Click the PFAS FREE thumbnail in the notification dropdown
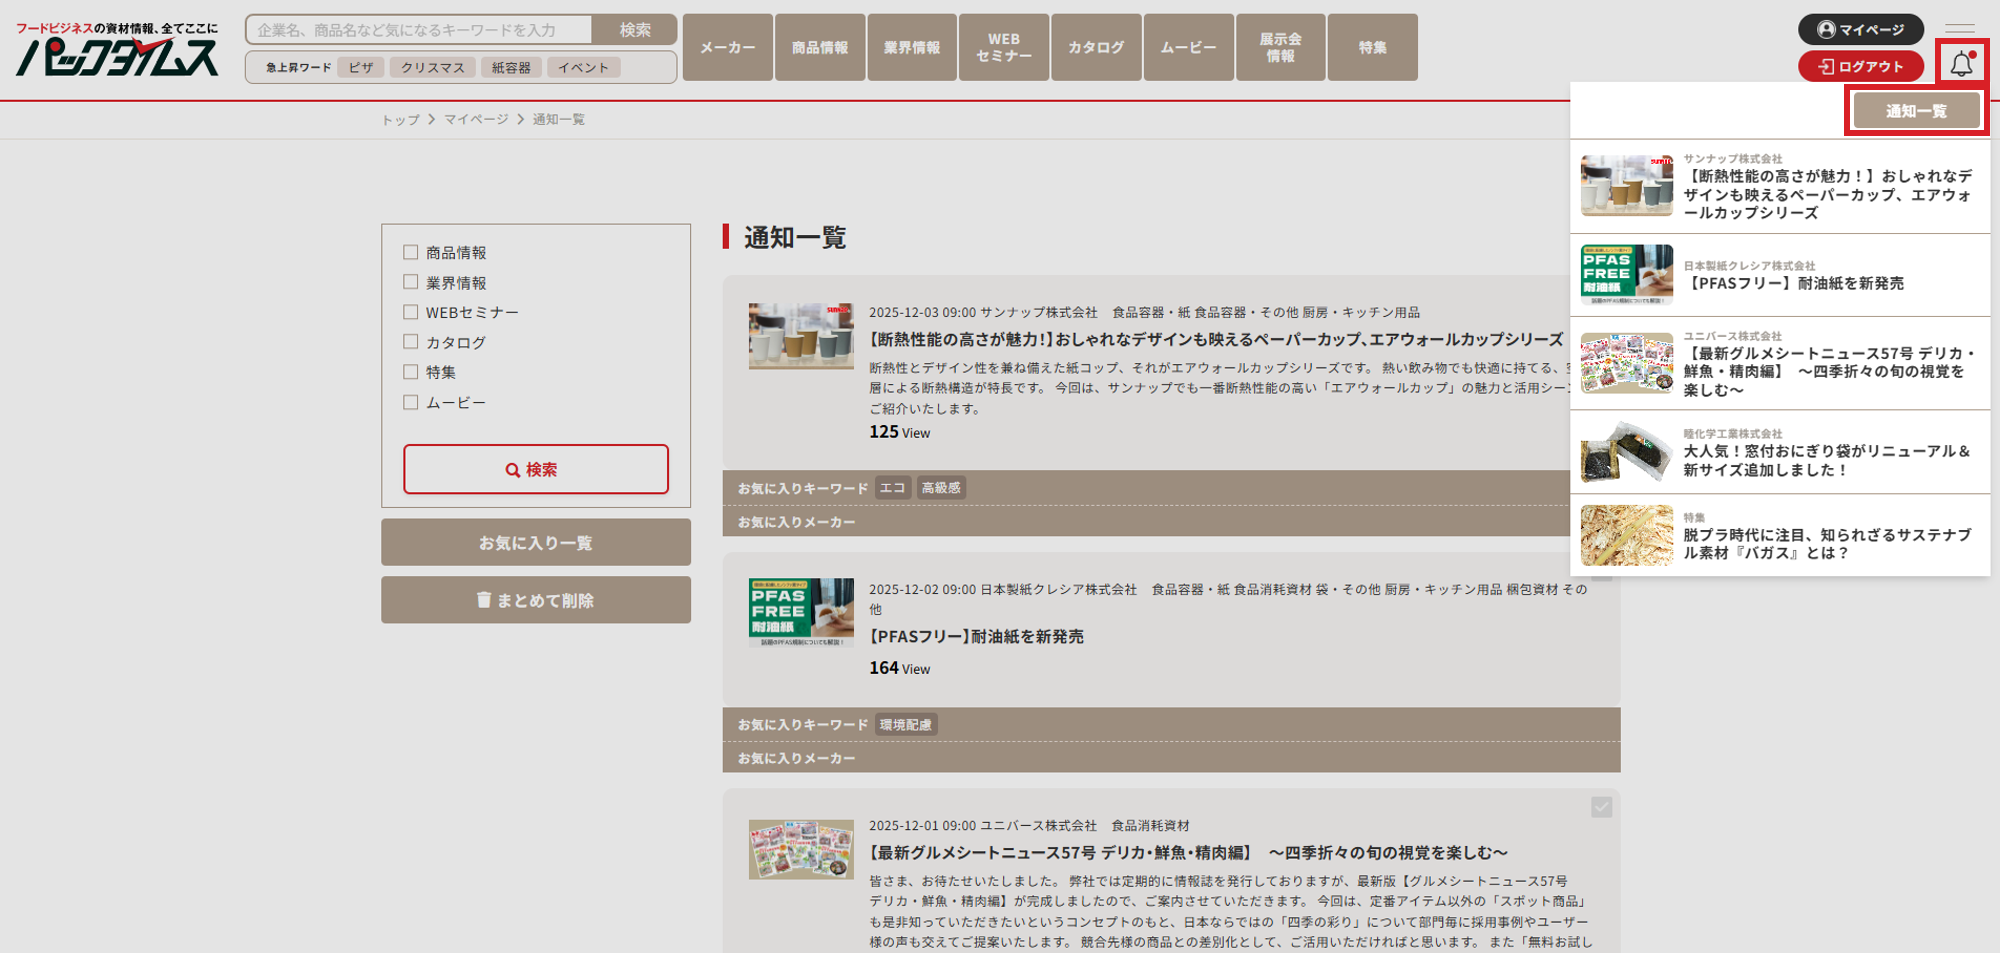Image resolution: width=2000 pixels, height=953 pixels. pos(1626,275)
